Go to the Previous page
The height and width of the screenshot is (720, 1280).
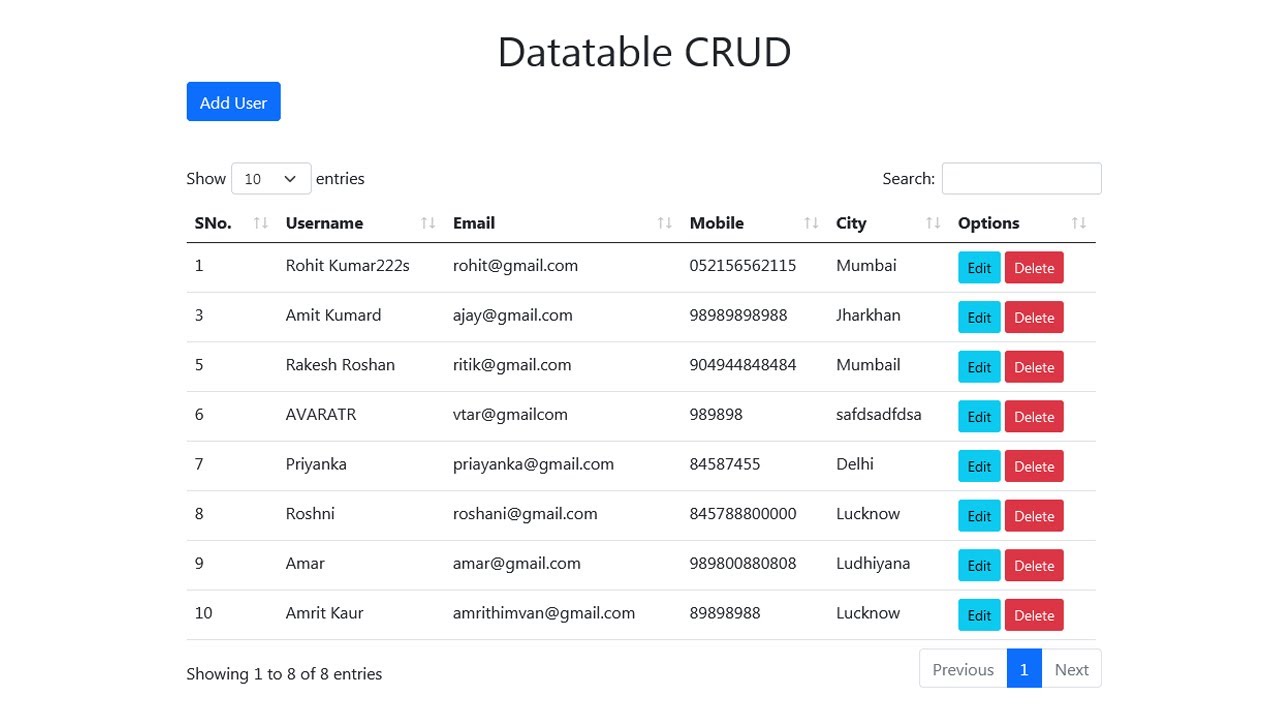[x=963, y=670]
